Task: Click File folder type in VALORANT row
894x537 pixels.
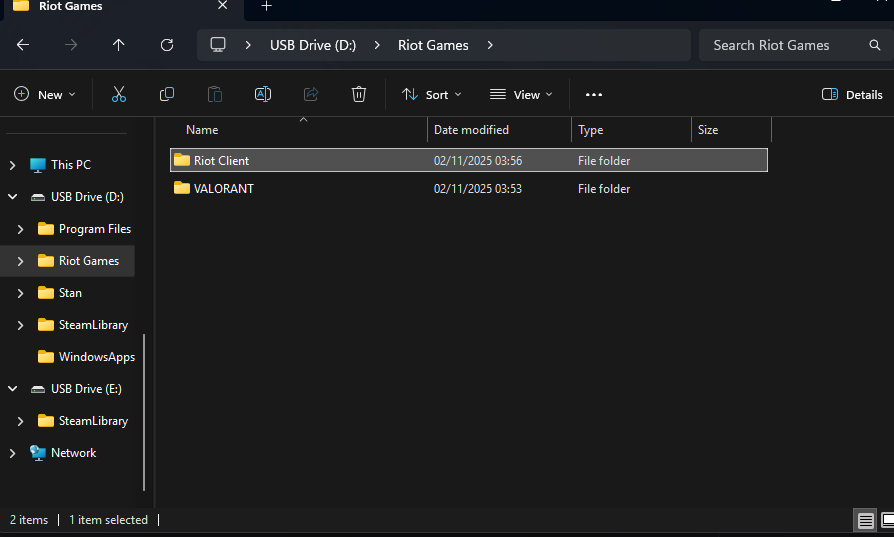Action: pos(604,189)
